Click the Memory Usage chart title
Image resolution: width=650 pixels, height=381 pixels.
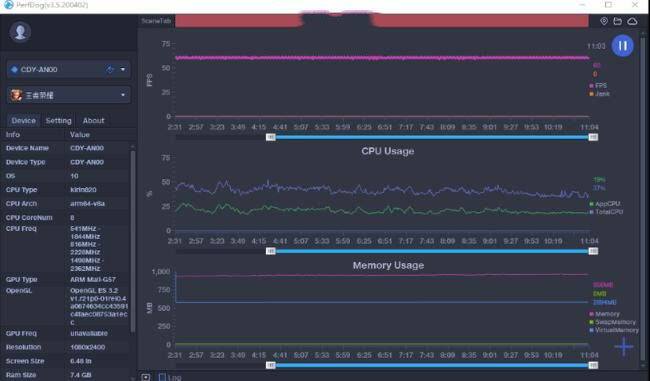point(388,265)
